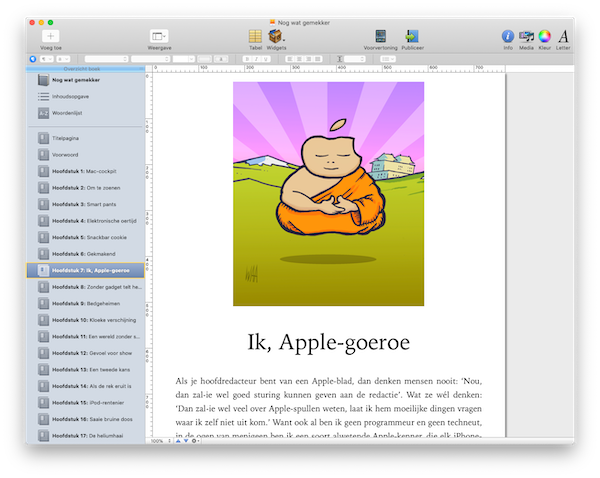Image resolution: width=600 pixels, height=478 pixels.
Task: Open the line spacing value field
Action: 355,59
